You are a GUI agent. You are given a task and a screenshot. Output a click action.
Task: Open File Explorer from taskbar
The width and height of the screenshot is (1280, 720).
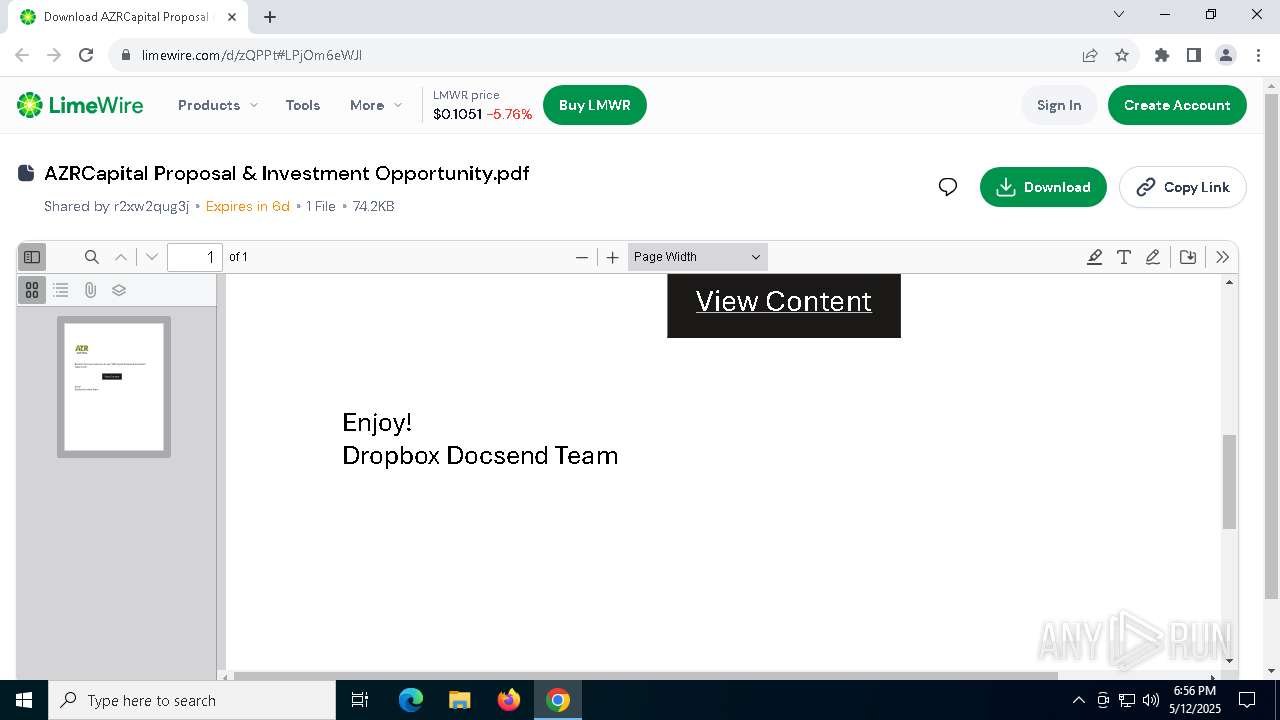click(x=459, y=700)
